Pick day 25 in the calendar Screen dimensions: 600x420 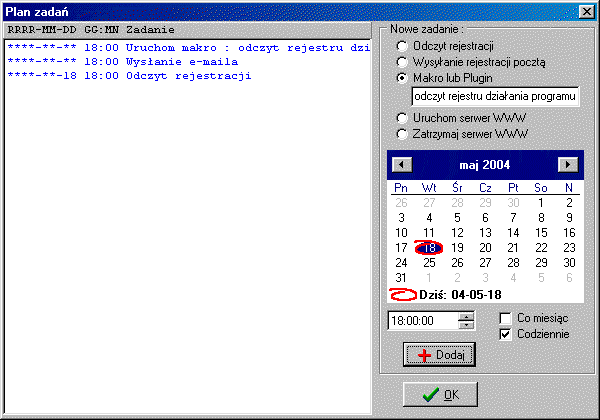(429, 262)
